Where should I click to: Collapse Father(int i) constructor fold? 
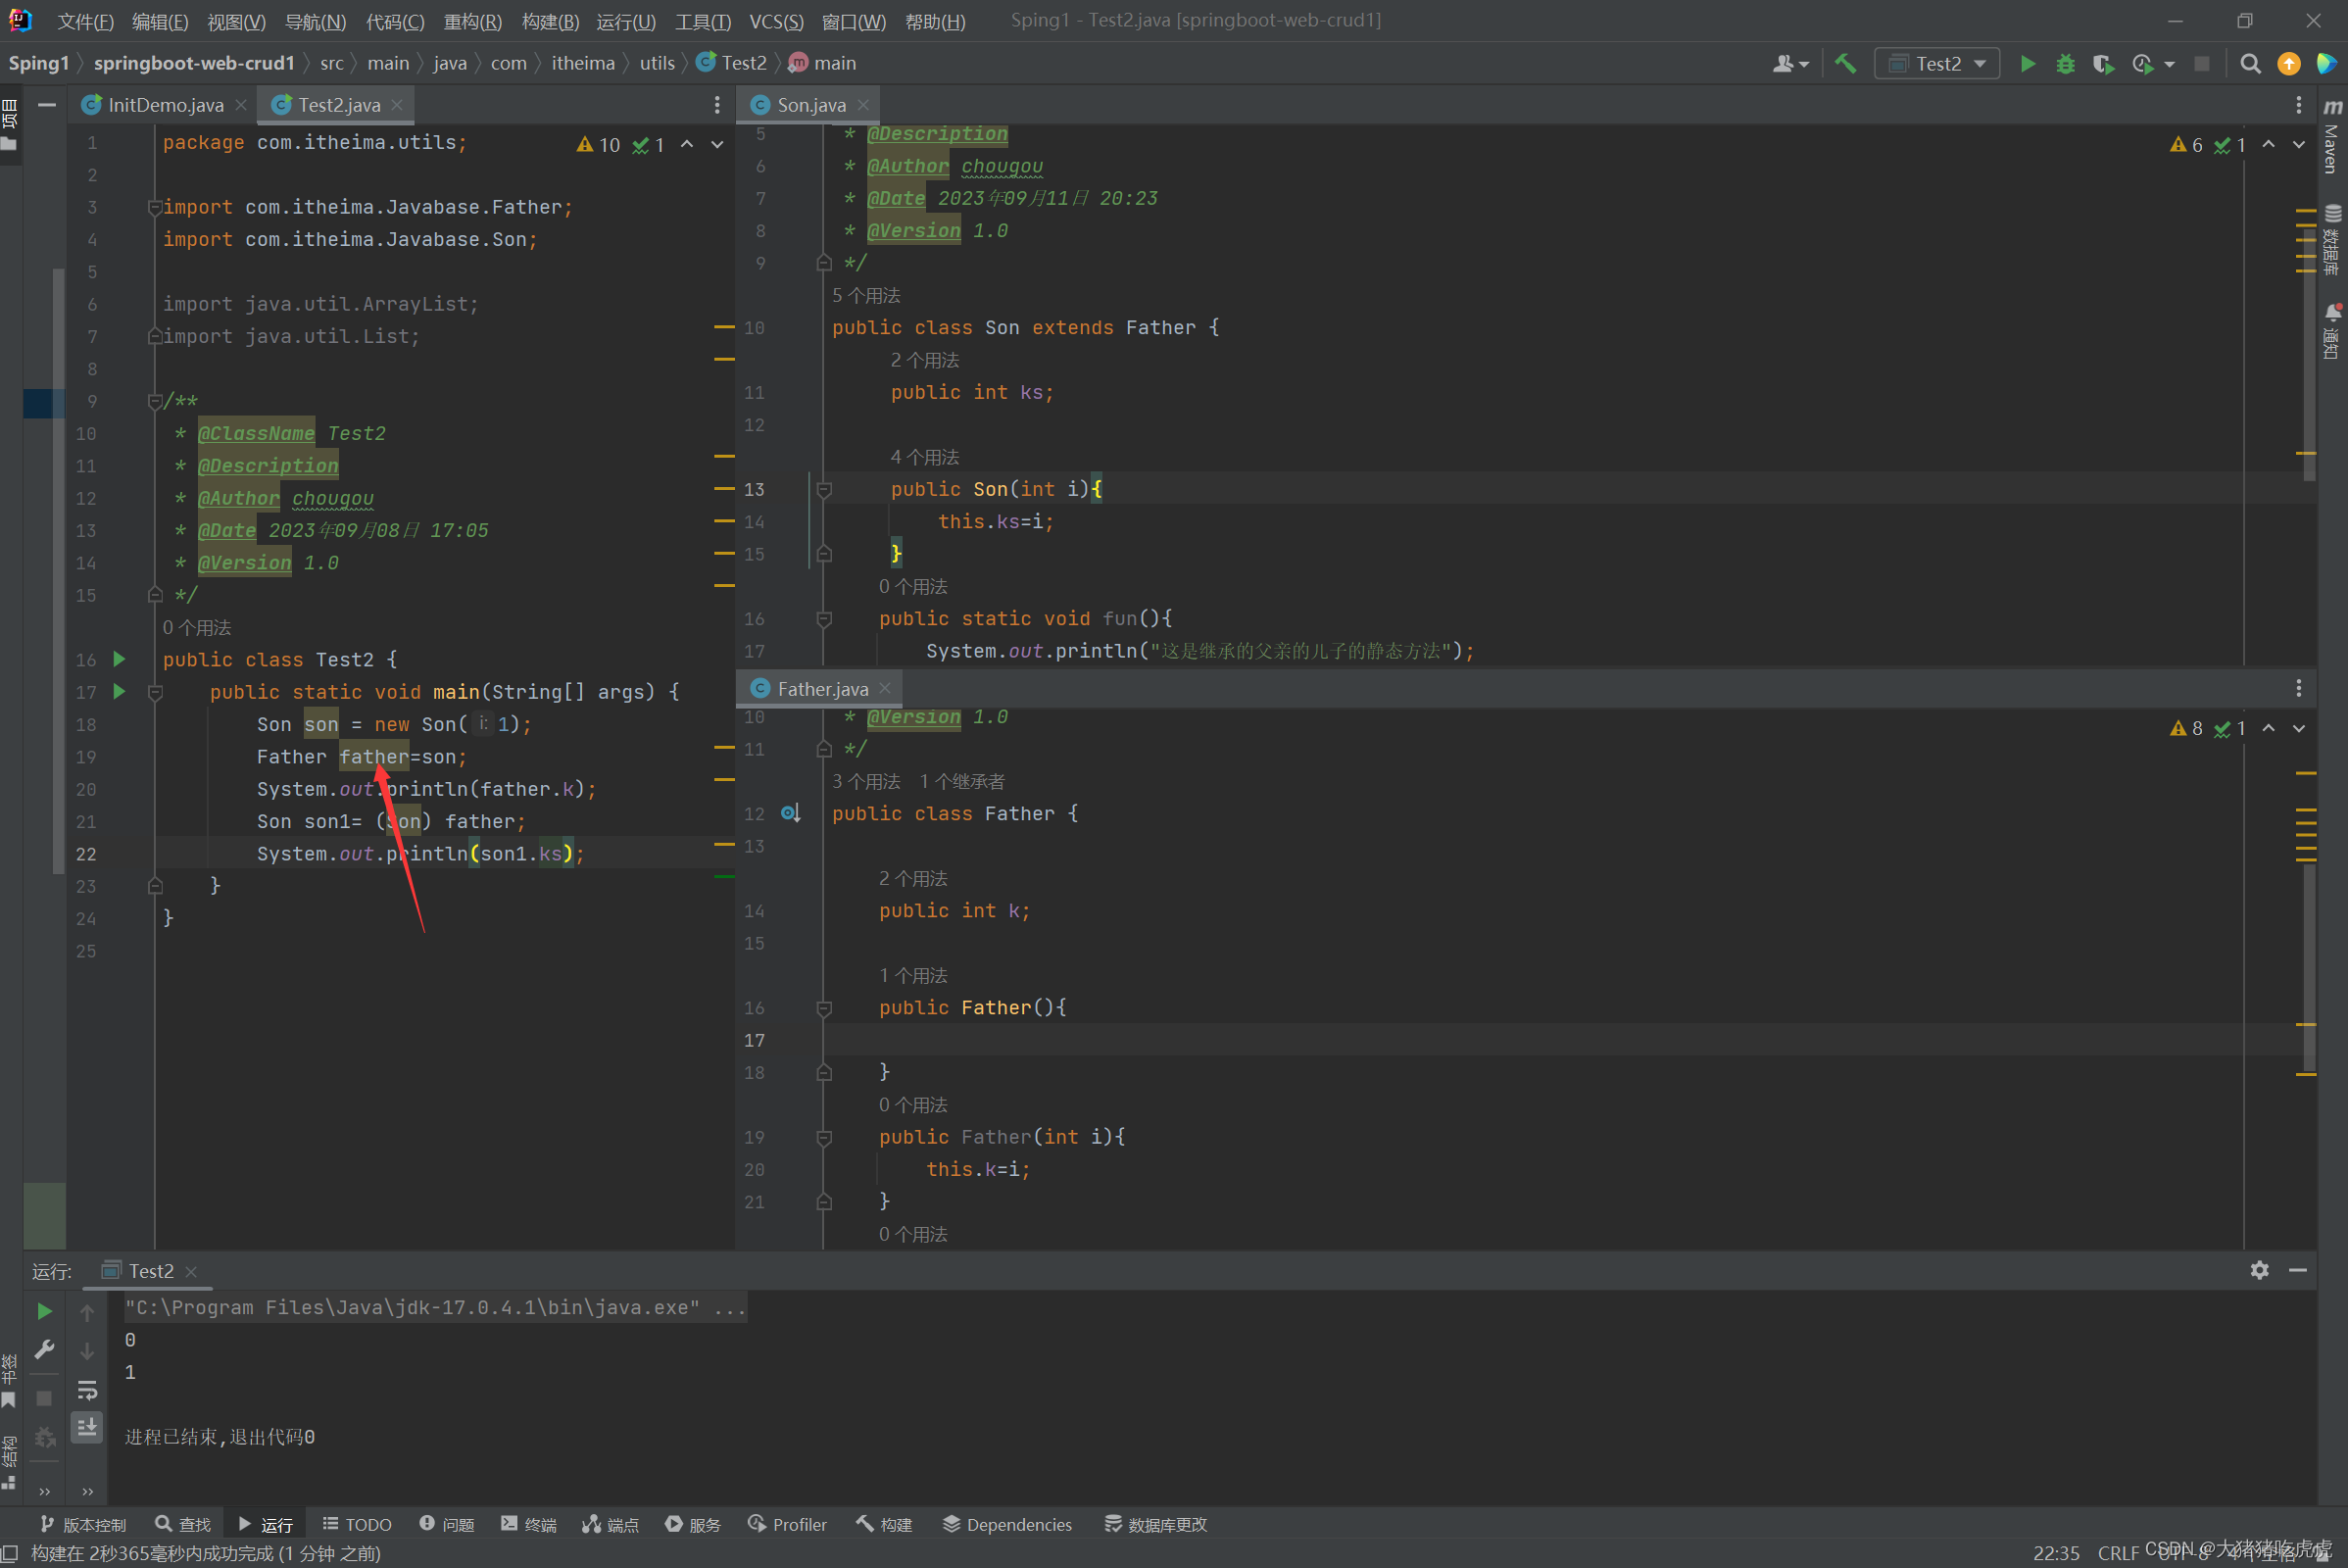[x=824, y=1137]
